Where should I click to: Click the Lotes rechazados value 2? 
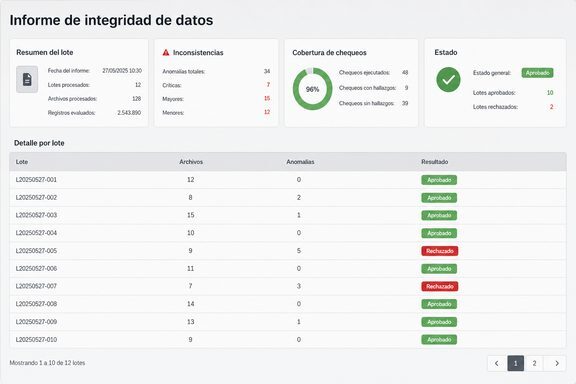tap(551, 107)
